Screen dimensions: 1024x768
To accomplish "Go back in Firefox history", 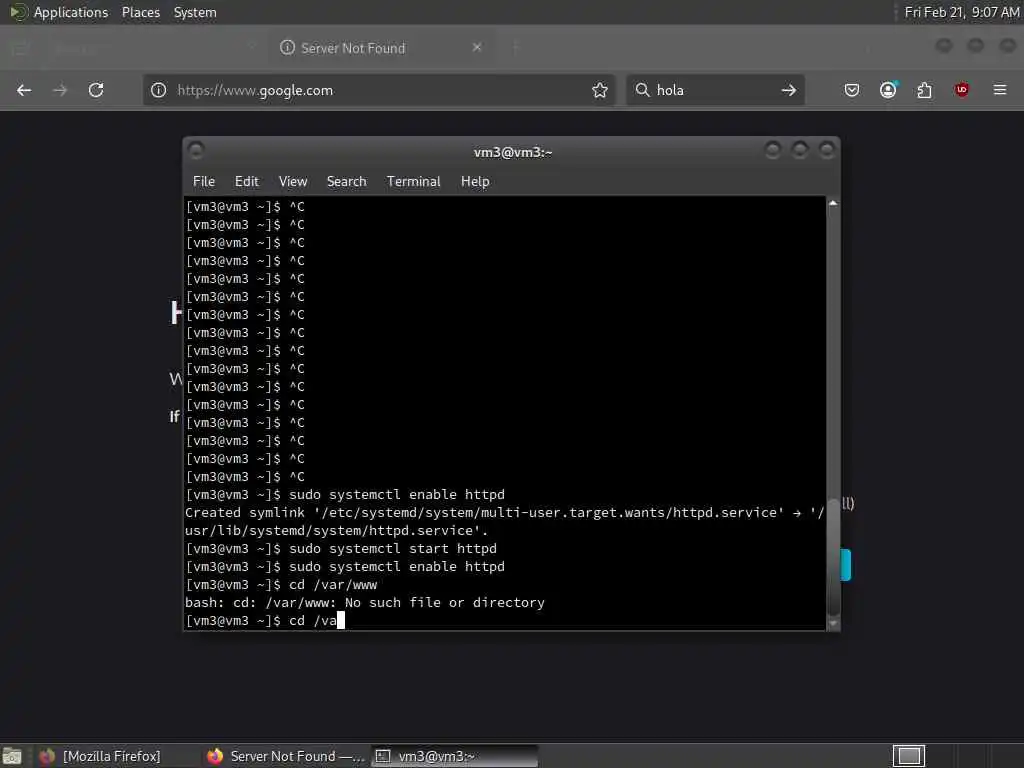I will (x=24, y=90).
